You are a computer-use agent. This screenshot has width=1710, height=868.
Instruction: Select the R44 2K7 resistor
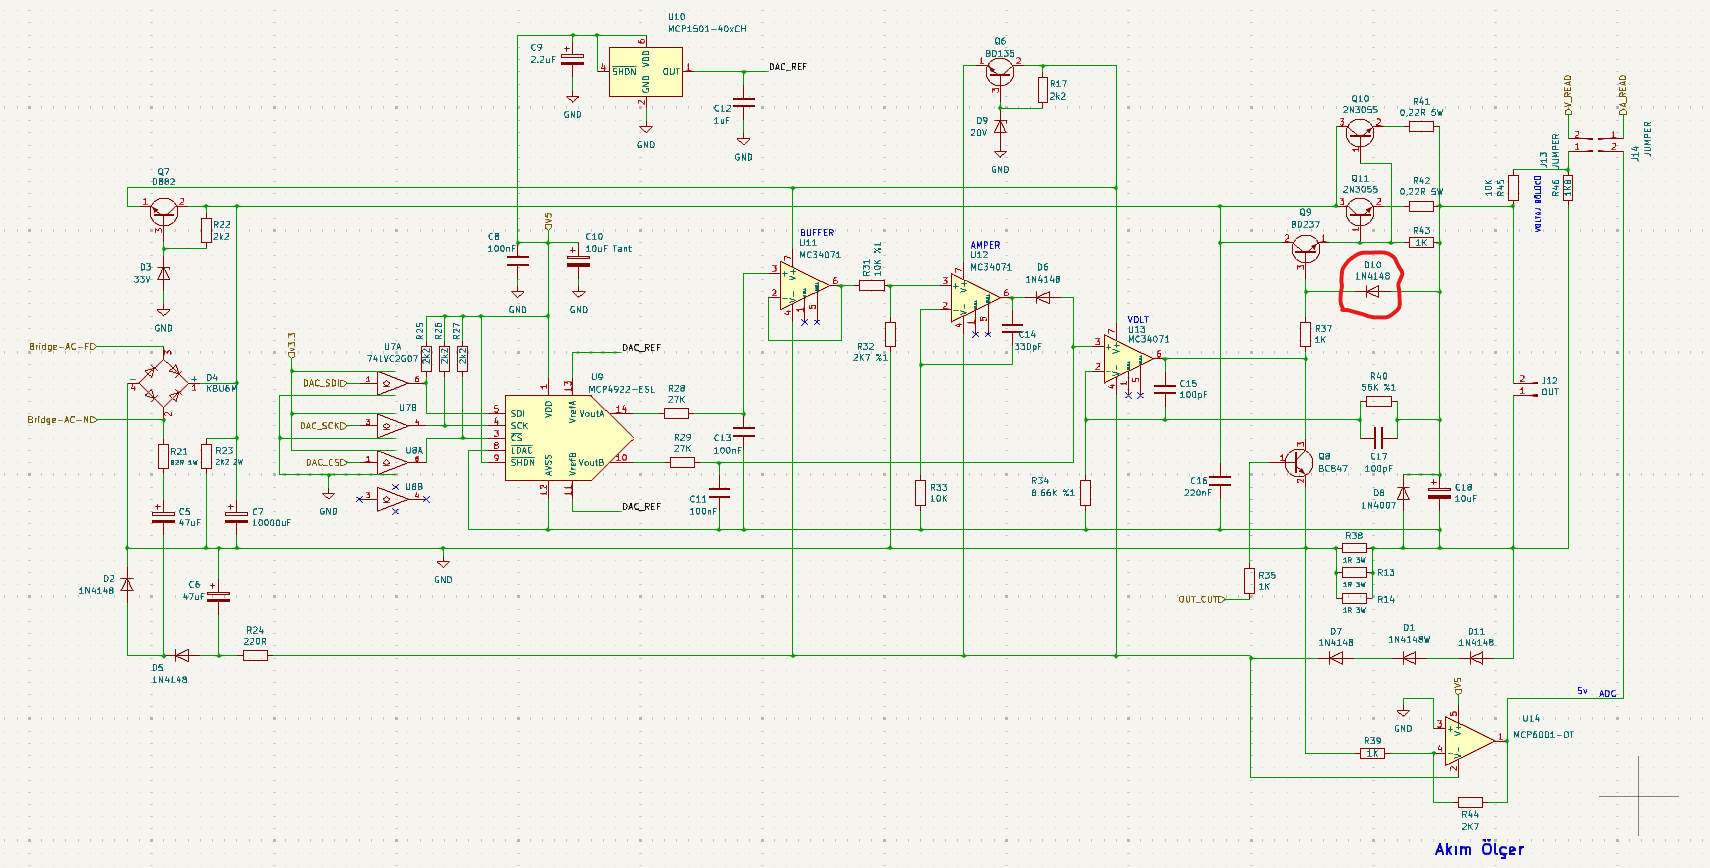point(1470,802)
